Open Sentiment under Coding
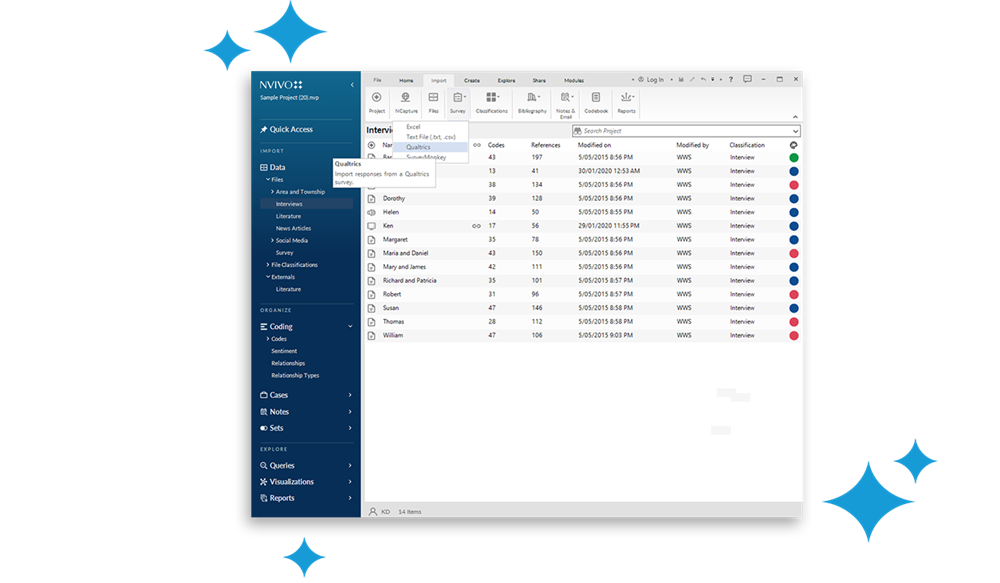 (284, 351)
